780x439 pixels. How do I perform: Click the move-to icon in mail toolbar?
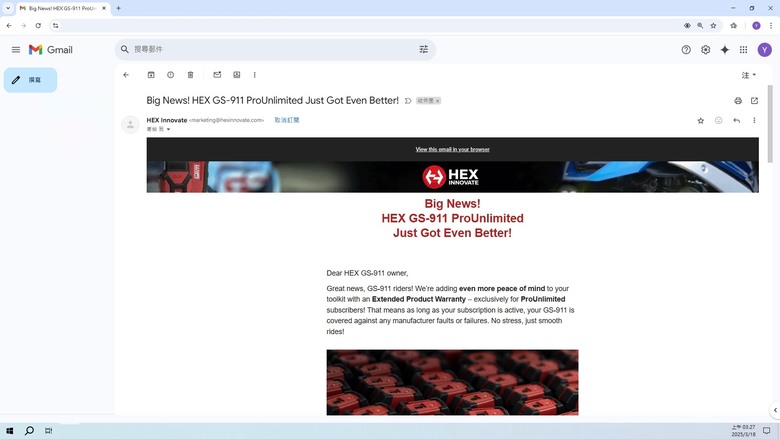(x=237, y=75)
